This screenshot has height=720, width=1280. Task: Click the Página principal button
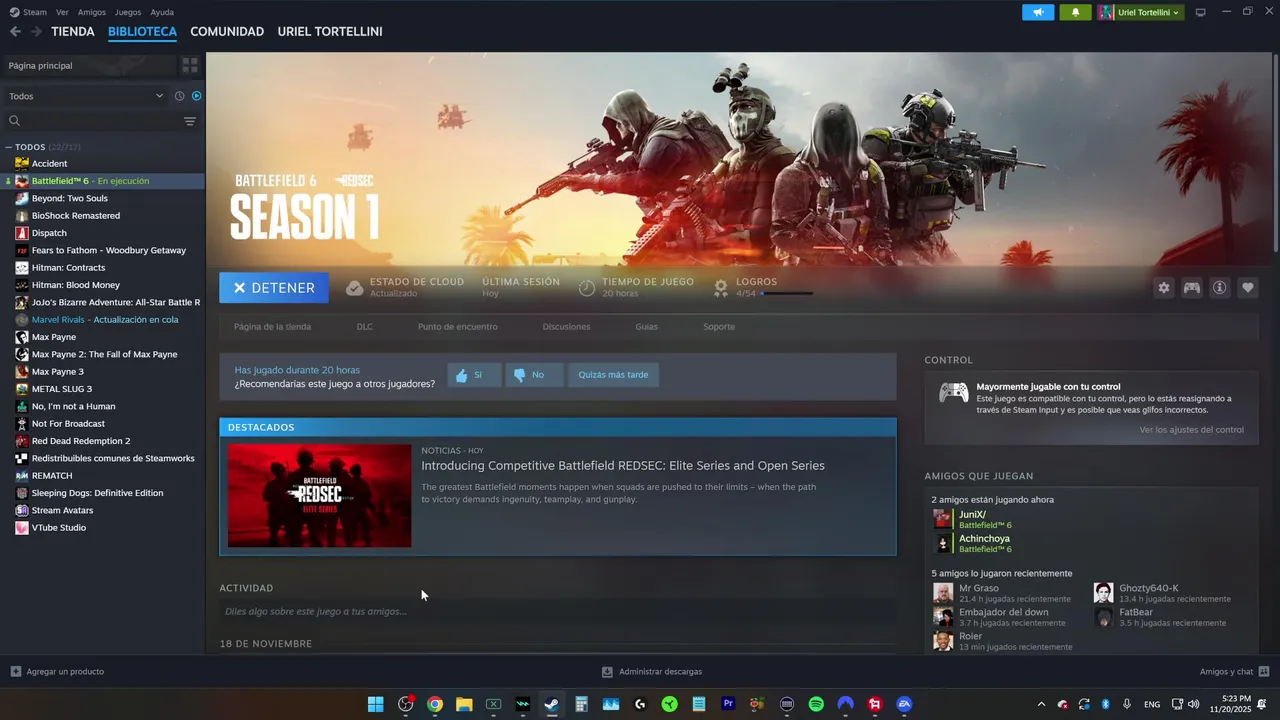coord(90,65)
